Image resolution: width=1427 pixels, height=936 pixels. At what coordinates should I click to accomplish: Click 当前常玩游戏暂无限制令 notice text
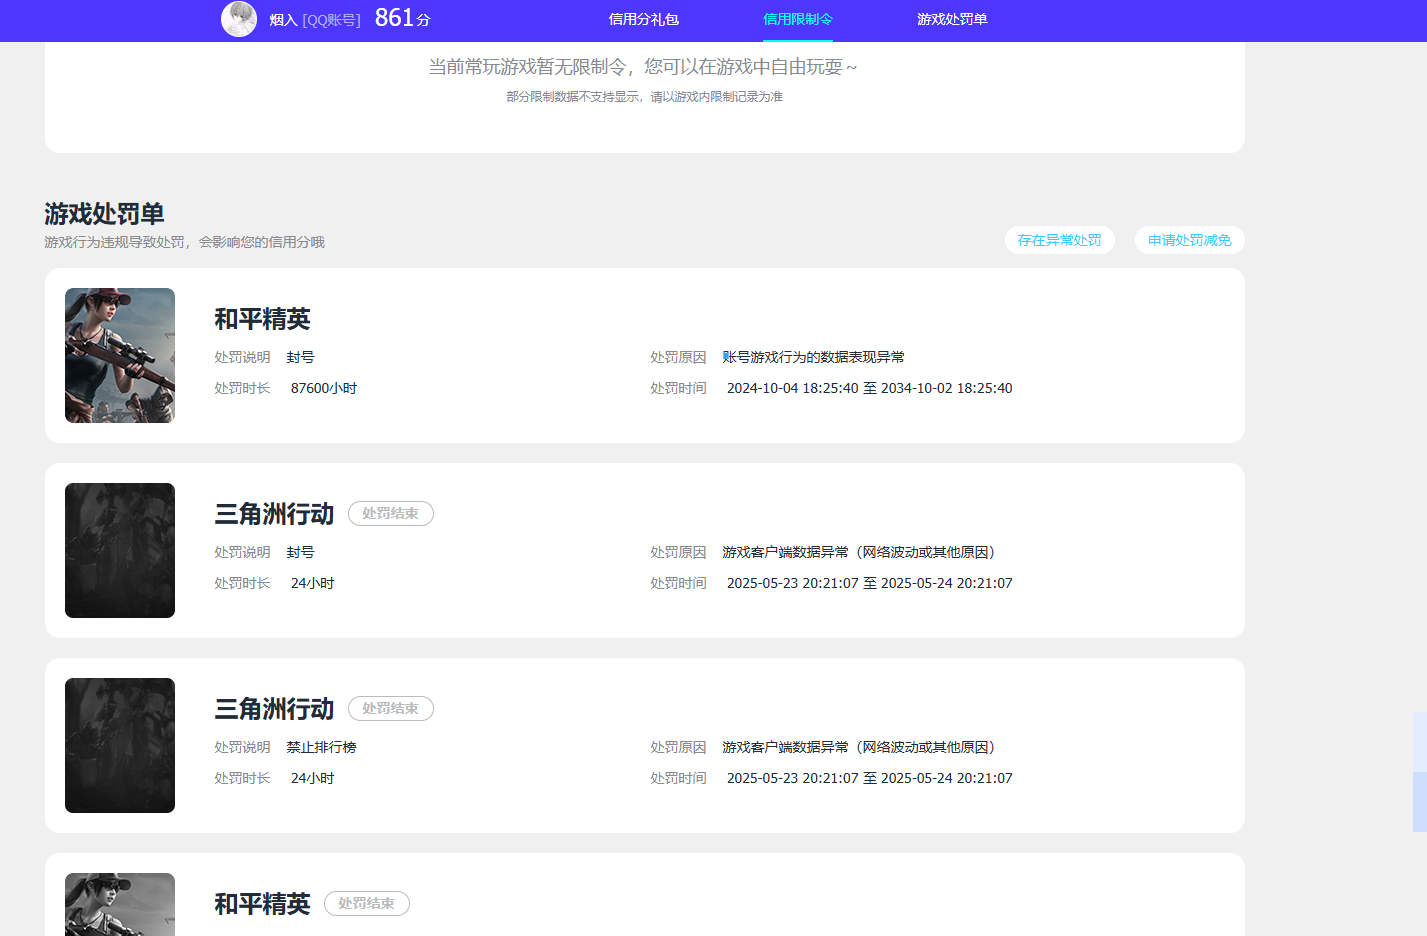click(x=643, y=67)
